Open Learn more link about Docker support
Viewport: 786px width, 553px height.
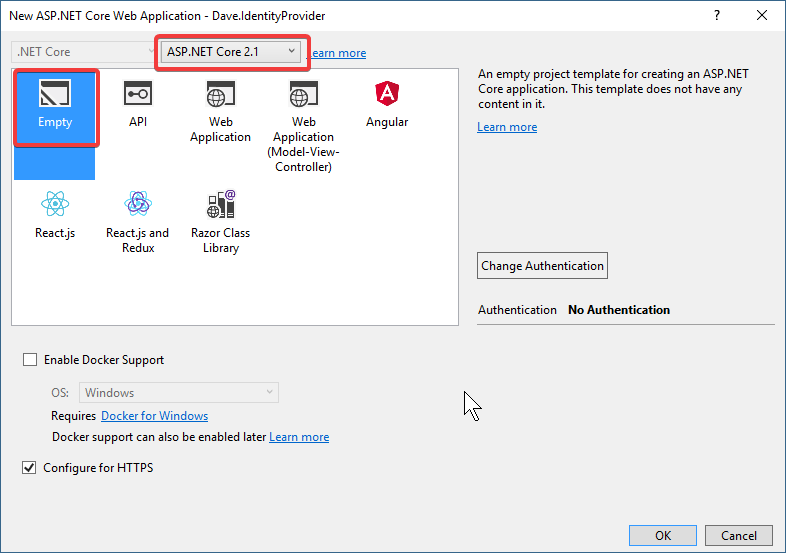299,437
